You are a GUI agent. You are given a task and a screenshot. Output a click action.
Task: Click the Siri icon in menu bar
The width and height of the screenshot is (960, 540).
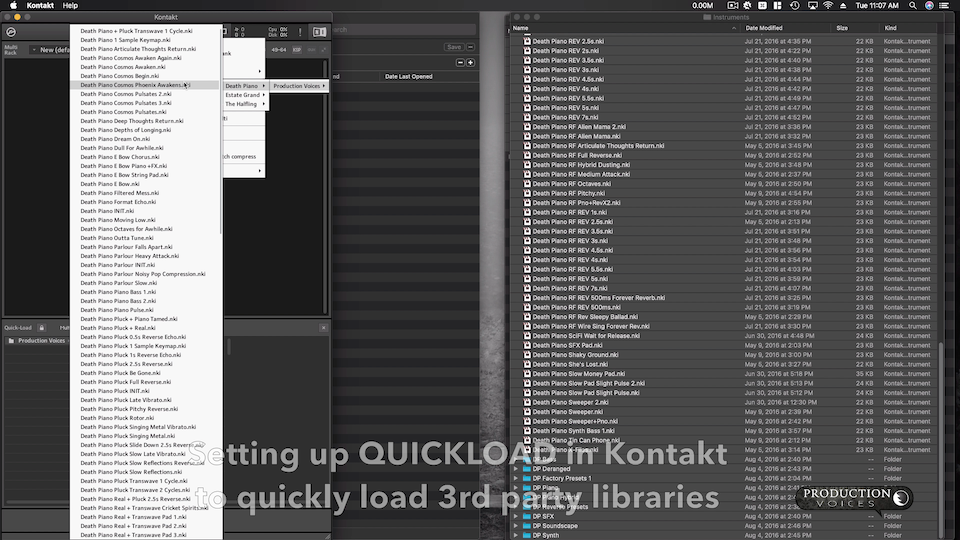coord(929,6)
